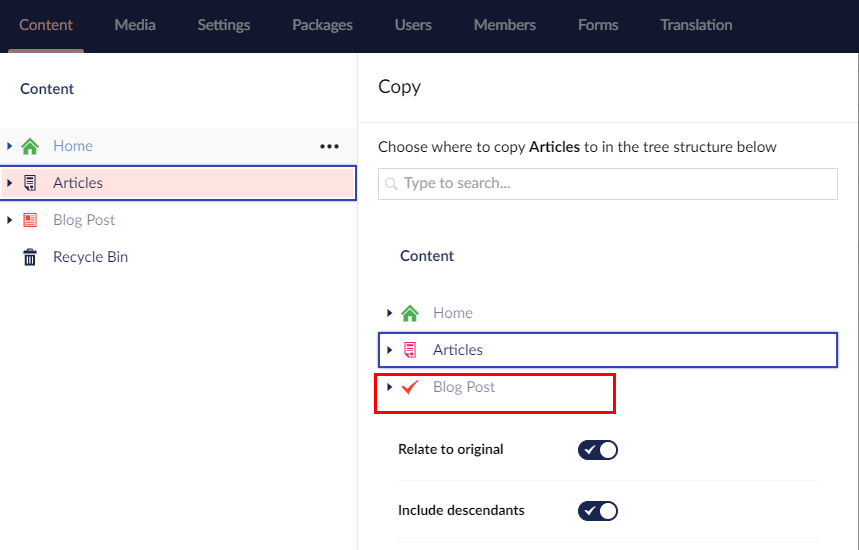Image resolution: width=859 pixels, height=550 pixels.
Task: Toggle the Relate to original switch
Action: pos(598,450)
